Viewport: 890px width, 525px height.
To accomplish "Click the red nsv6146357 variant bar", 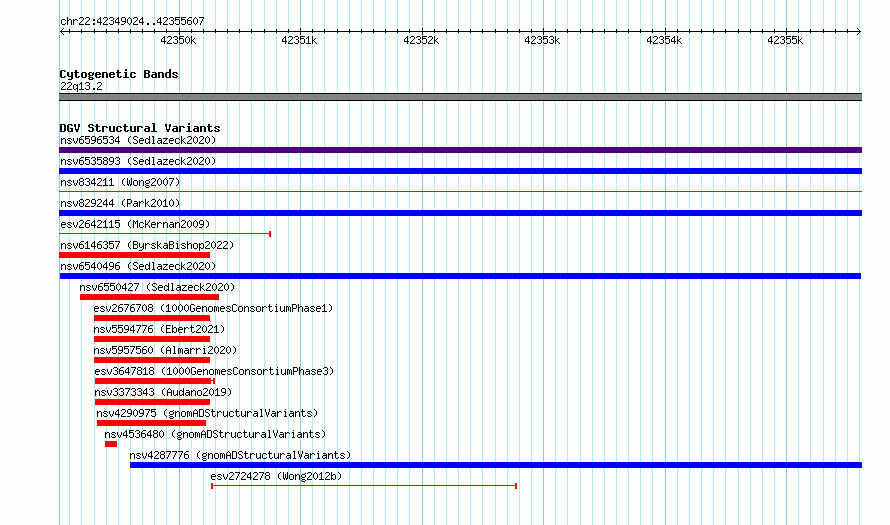I will [x=135, y=255].
